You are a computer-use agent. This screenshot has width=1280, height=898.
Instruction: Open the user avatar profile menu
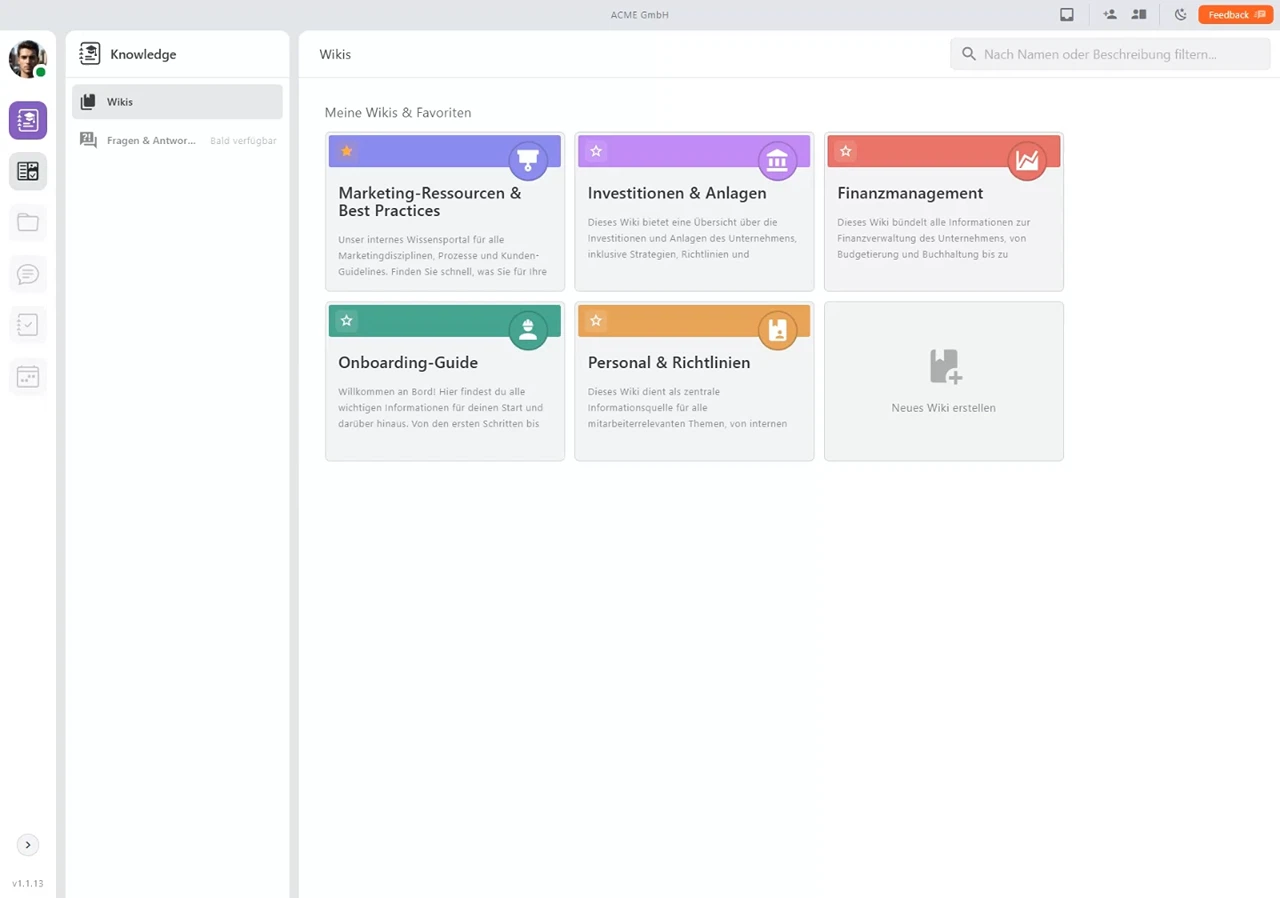[28, 59]
